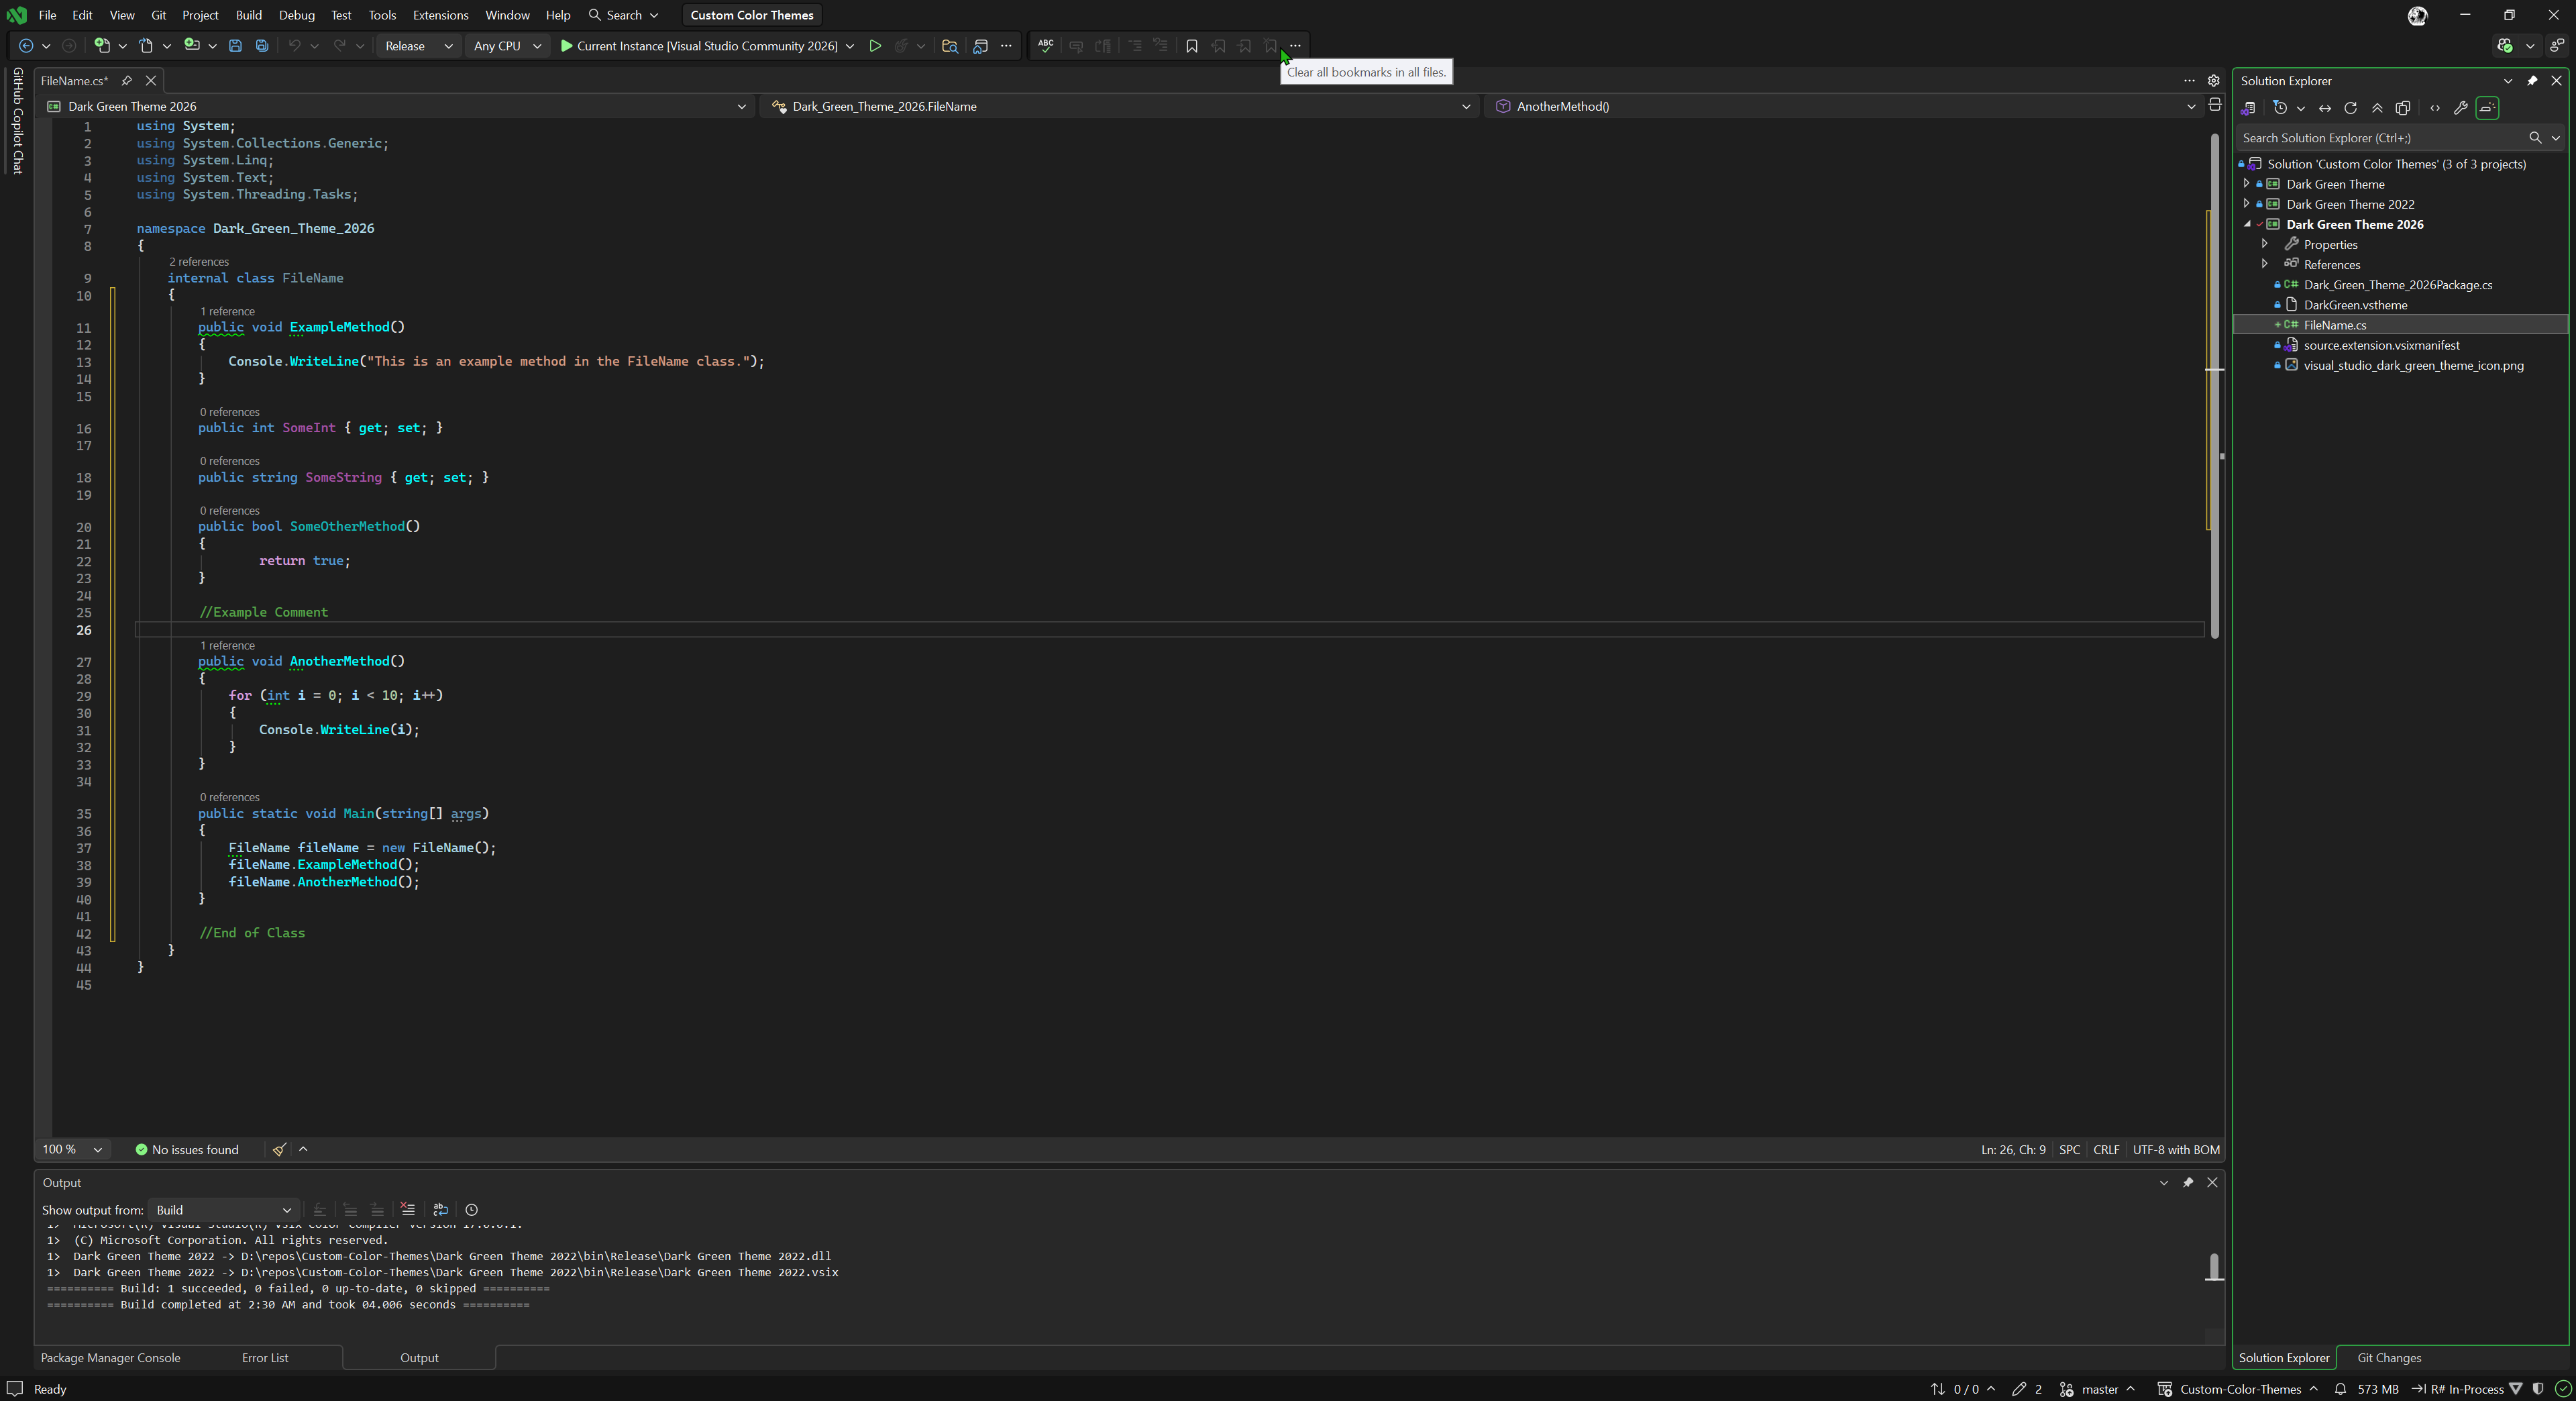Pin the Solution Explorer panel

(x=2532, y=81)
